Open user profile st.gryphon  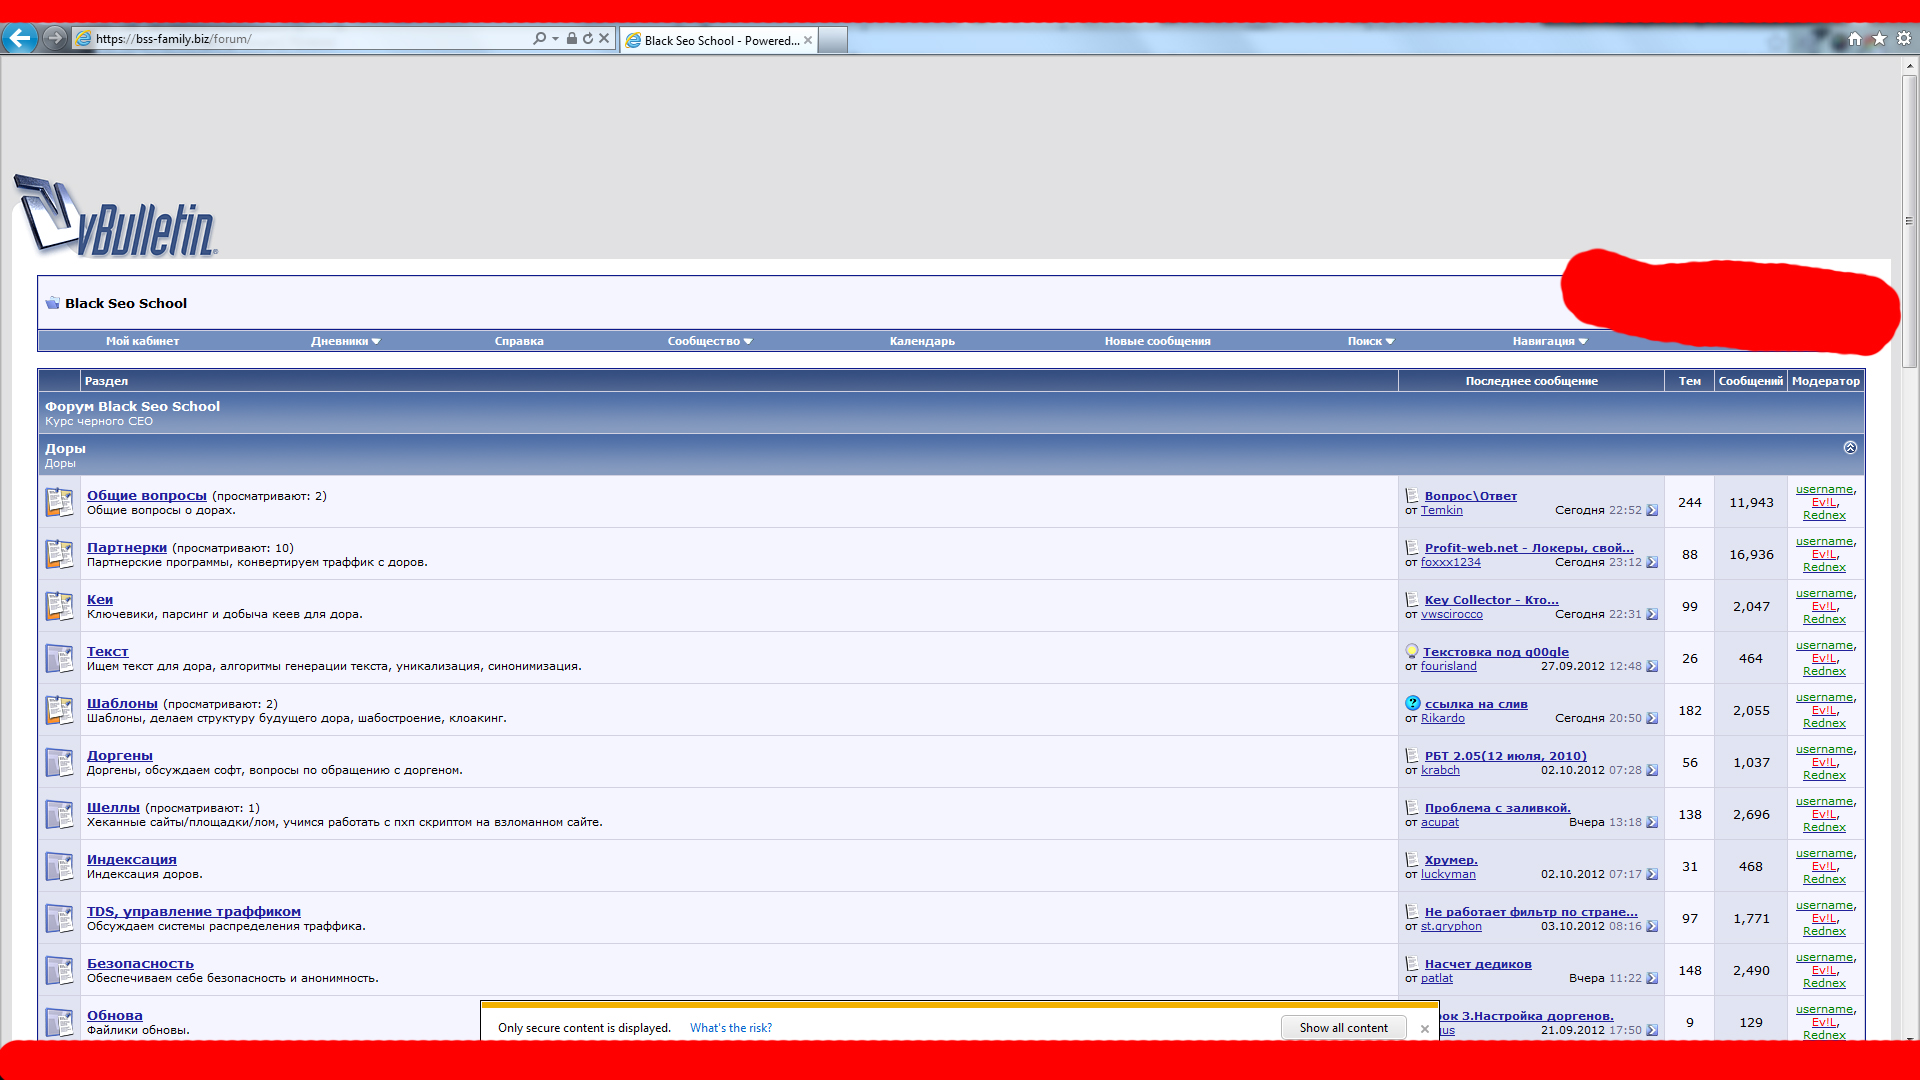pos(1451,926)
